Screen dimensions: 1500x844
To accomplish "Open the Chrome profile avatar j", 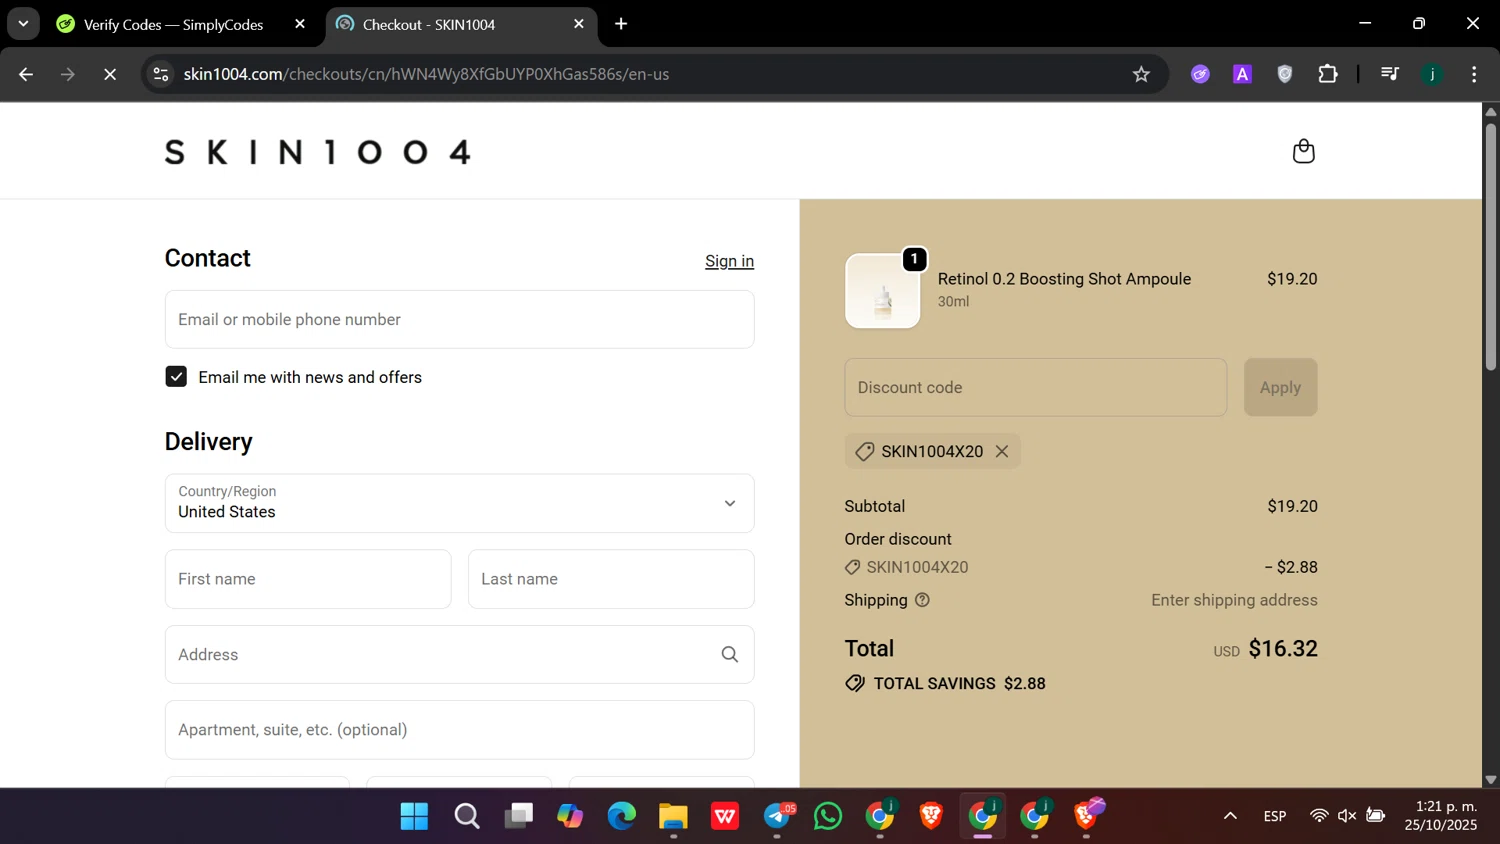I will [x=1432, y=74].
